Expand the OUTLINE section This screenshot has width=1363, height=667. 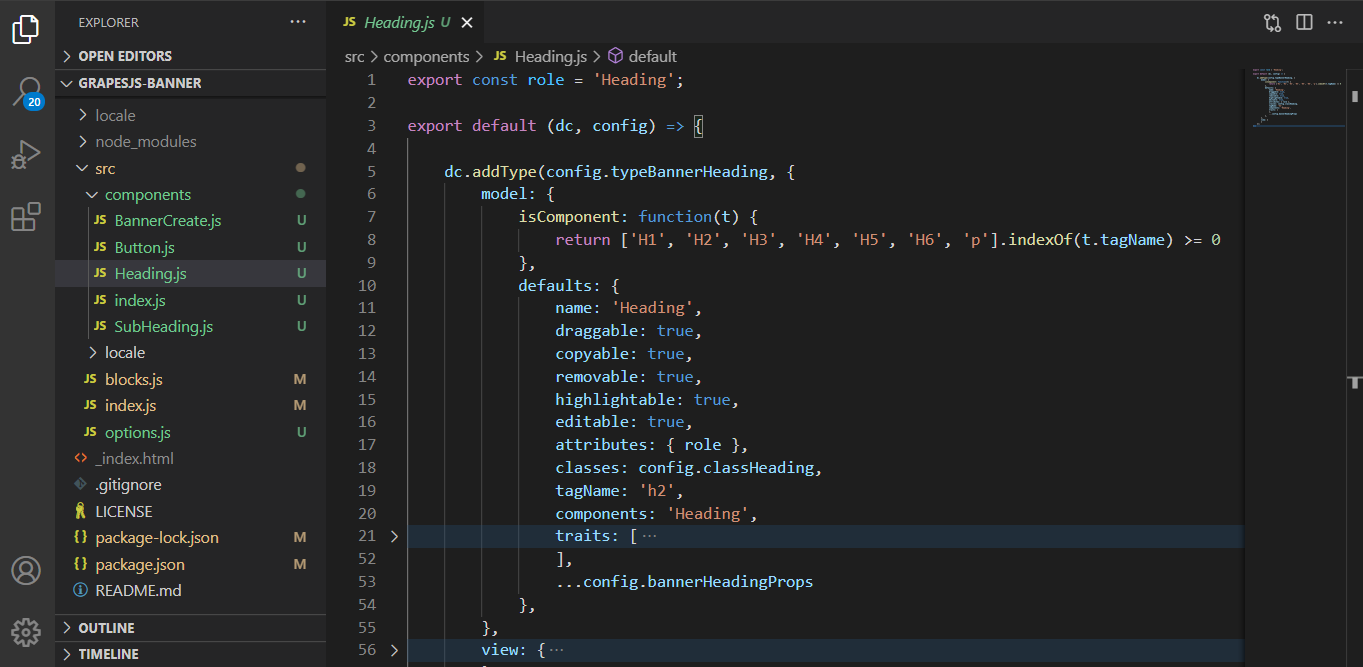click(x=190, y=628)
